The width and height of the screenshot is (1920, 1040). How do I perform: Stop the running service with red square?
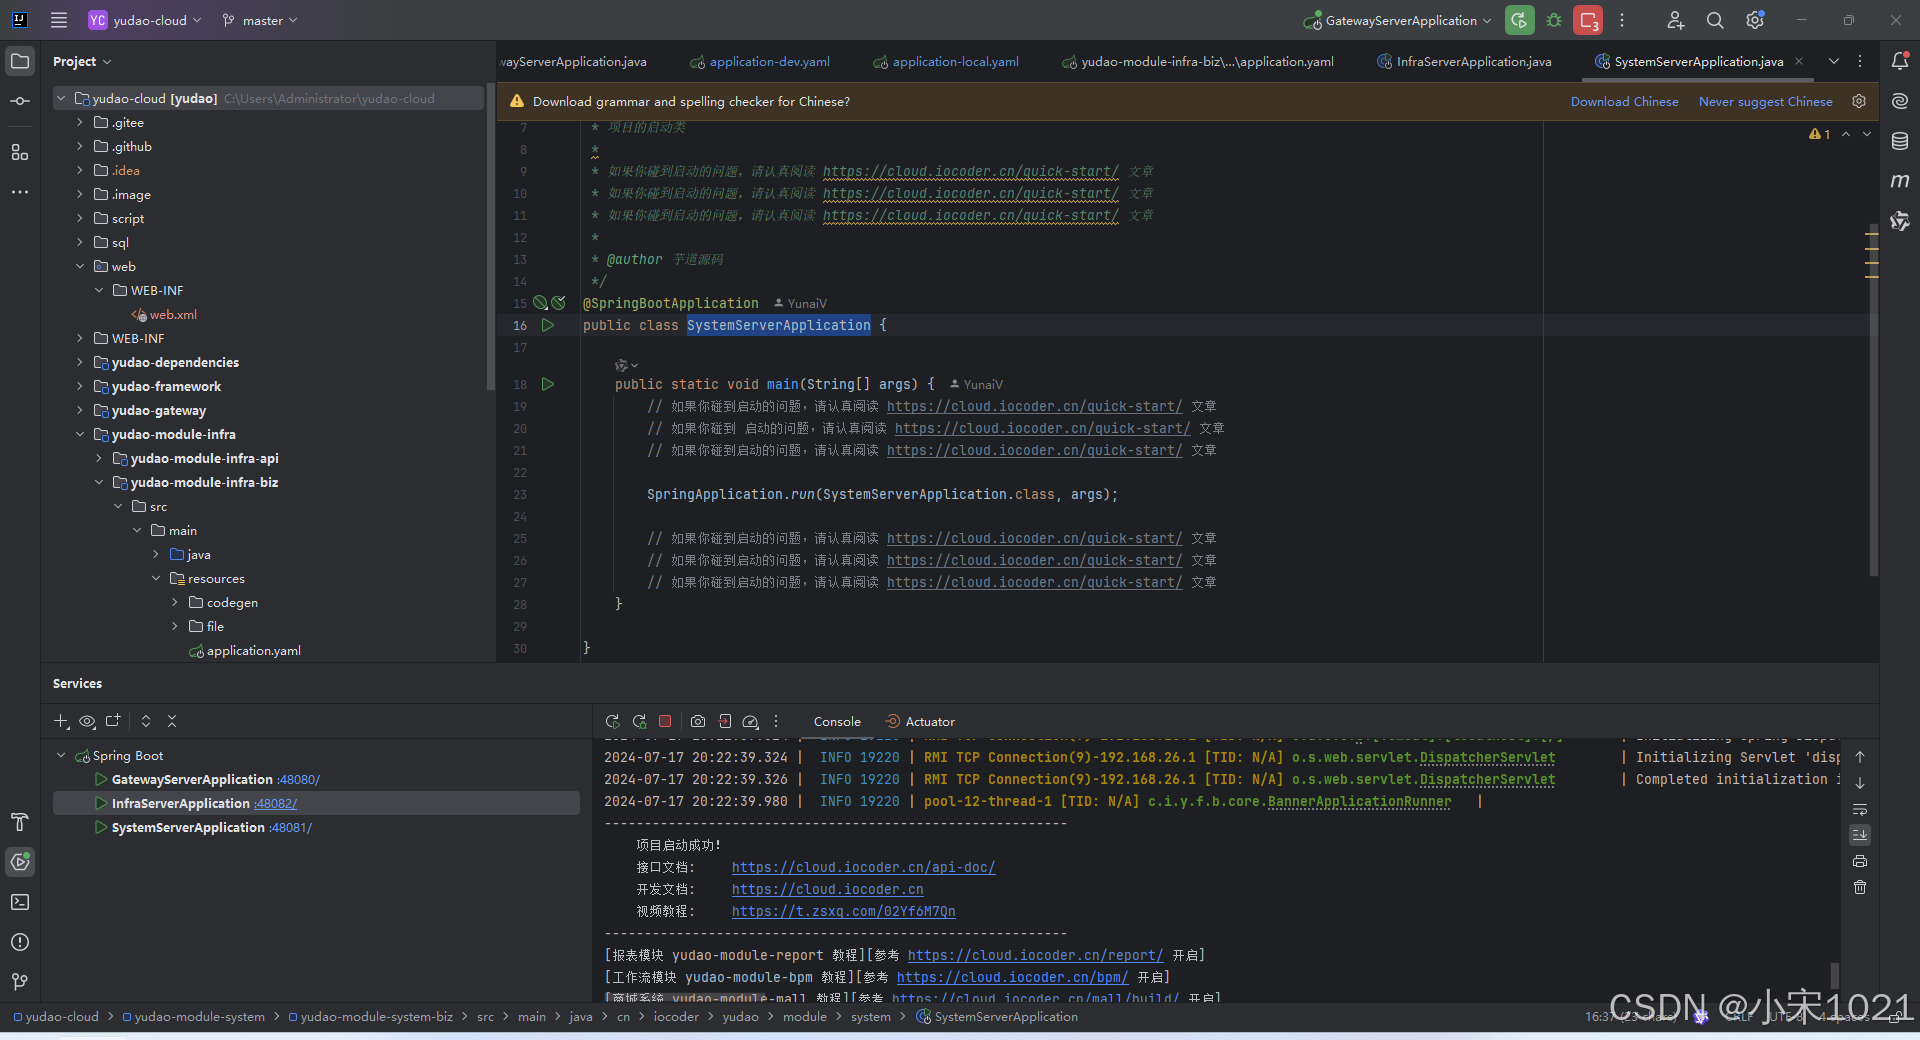coord(665,721)
